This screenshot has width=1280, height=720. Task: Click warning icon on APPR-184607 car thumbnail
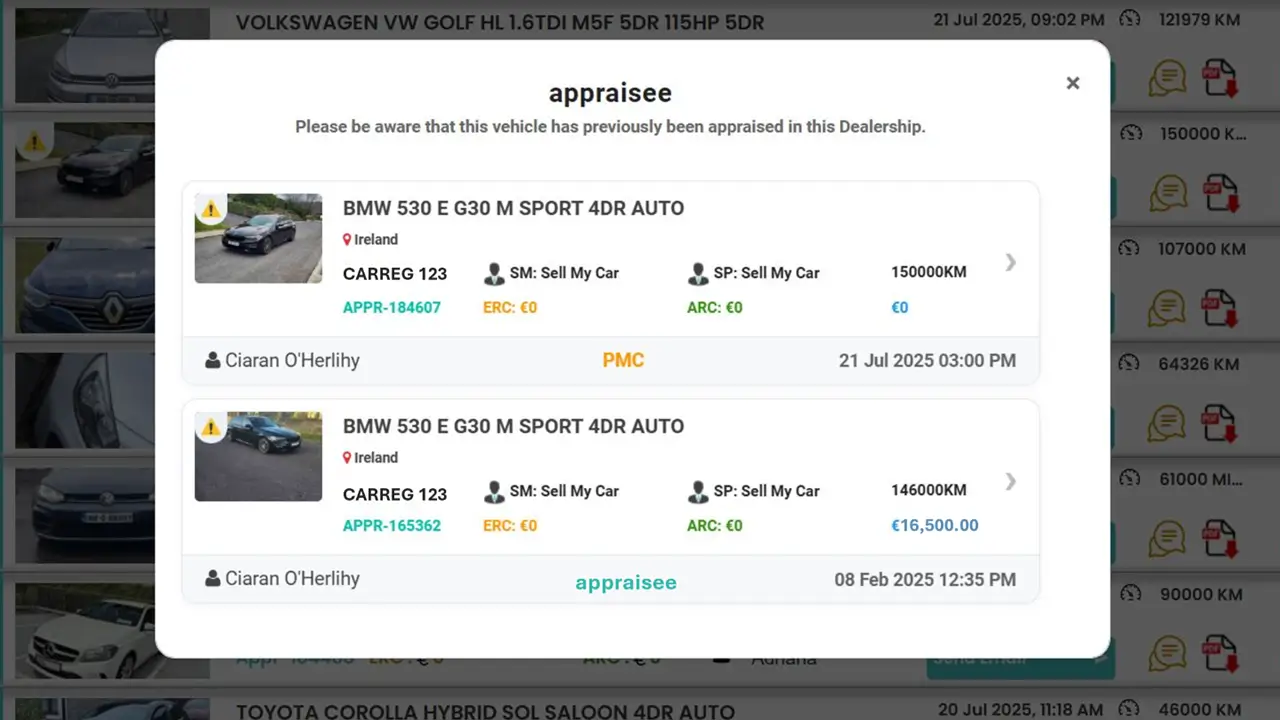210,210
